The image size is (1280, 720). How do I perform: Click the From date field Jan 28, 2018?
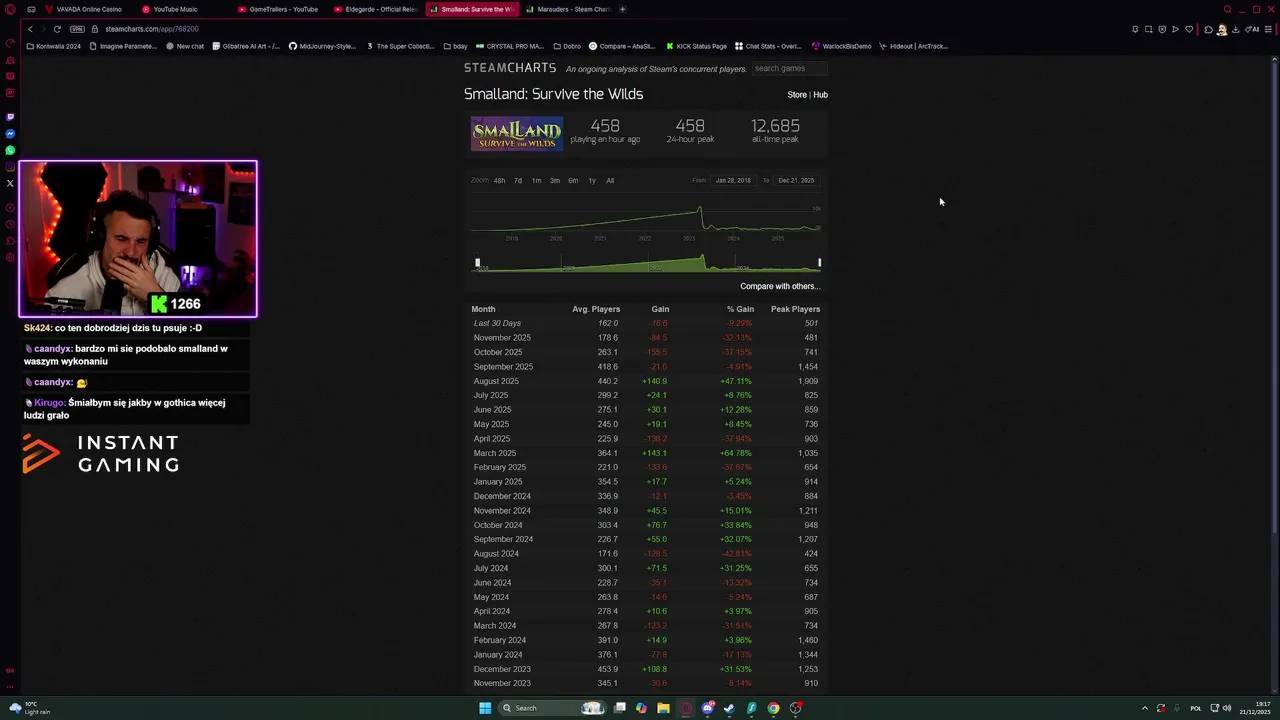point(733,181)
